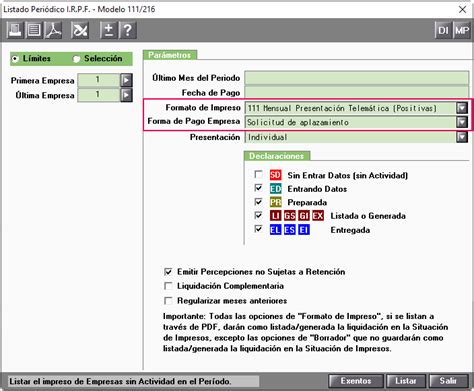Select the Parámetros tab
The height and width of the screenshot is (391, 474).
[x=170, y=55]
